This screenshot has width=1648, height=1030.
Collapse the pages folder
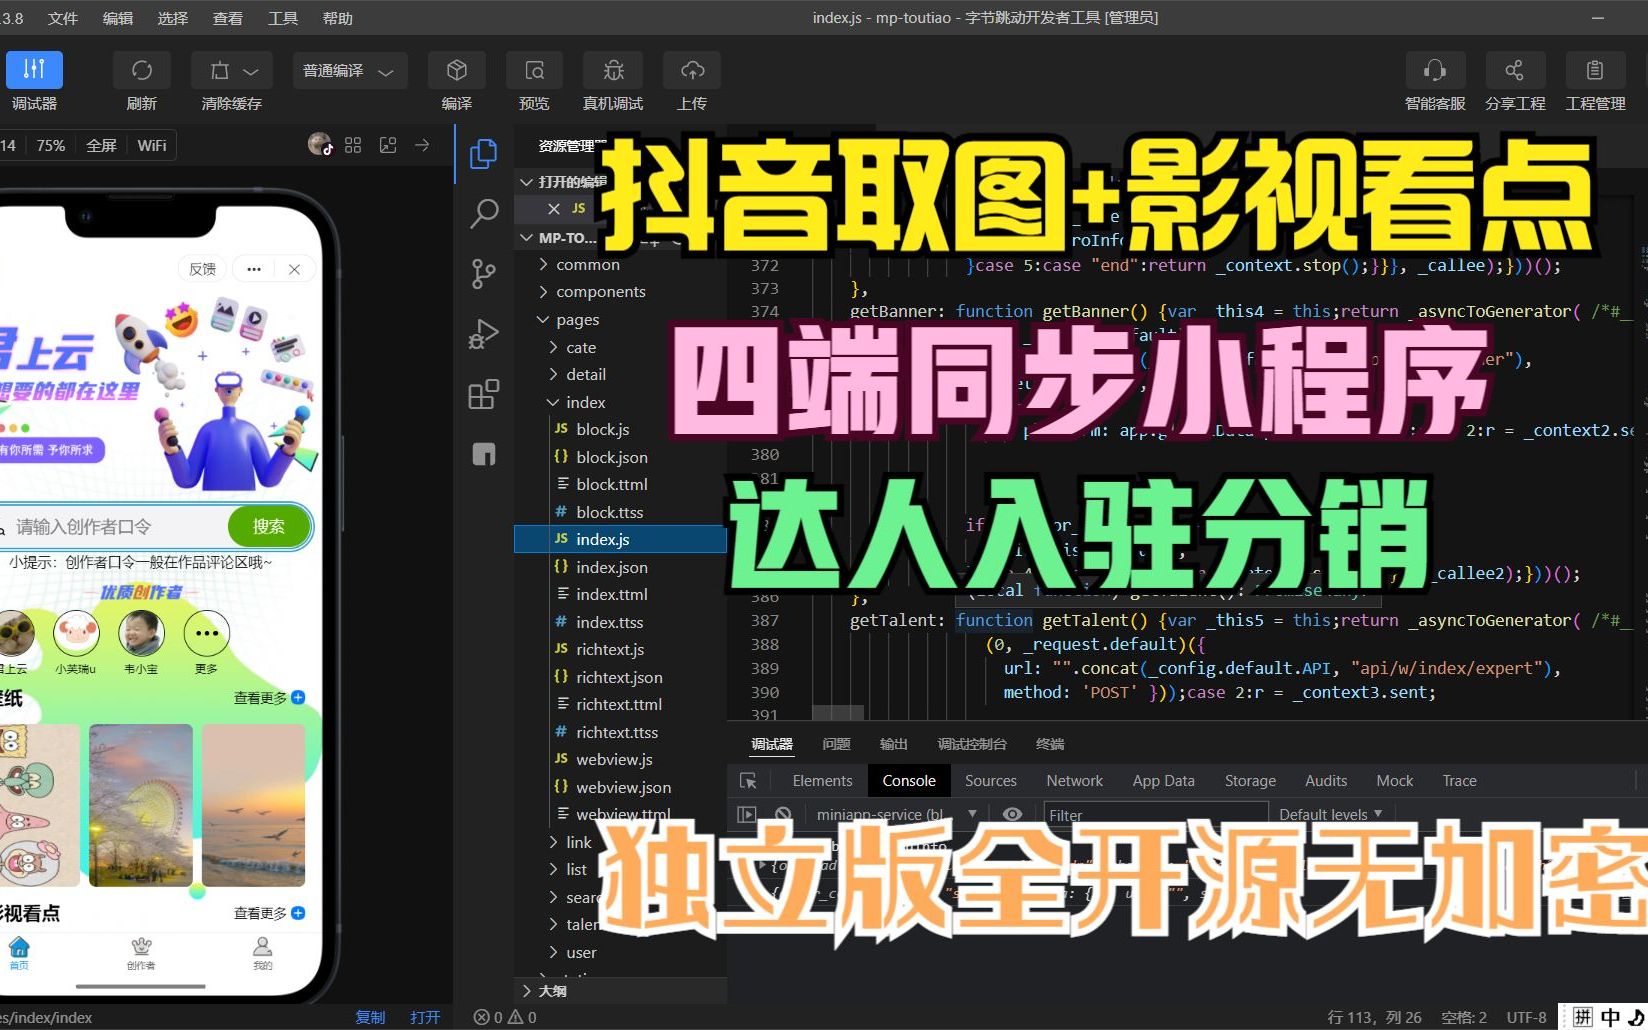[x=578, y=319]
